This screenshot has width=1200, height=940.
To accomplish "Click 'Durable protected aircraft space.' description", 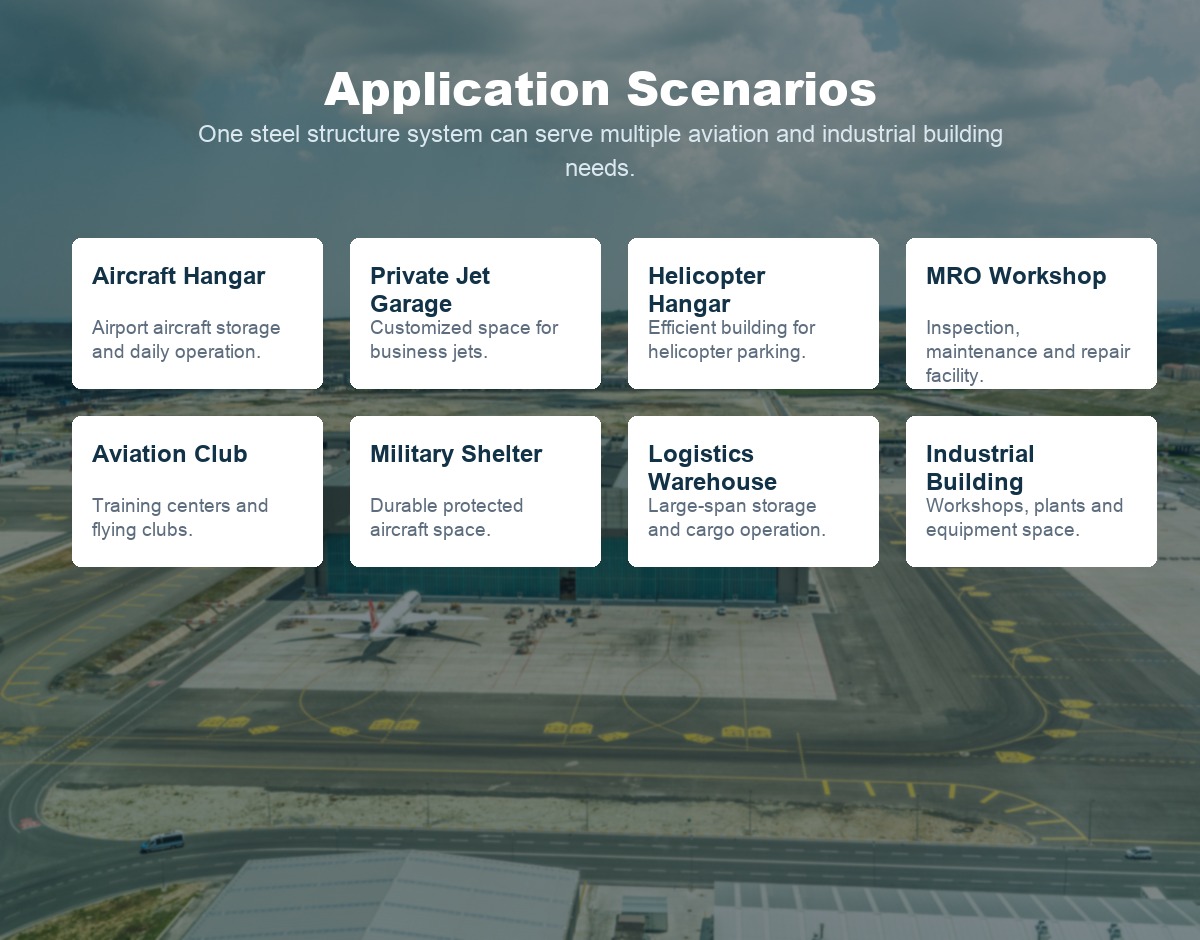I will coord(447,518).
